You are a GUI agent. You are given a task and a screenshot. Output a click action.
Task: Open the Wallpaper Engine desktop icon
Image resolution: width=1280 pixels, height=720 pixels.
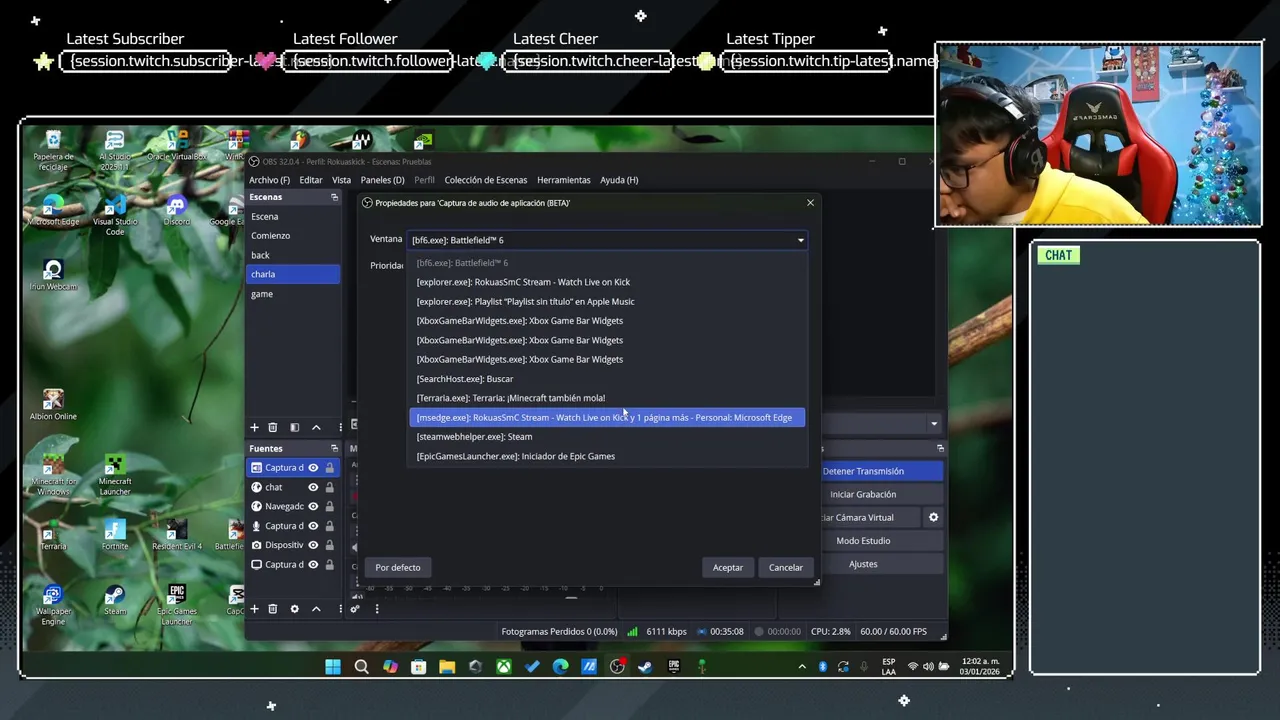[x=53, y=604]
